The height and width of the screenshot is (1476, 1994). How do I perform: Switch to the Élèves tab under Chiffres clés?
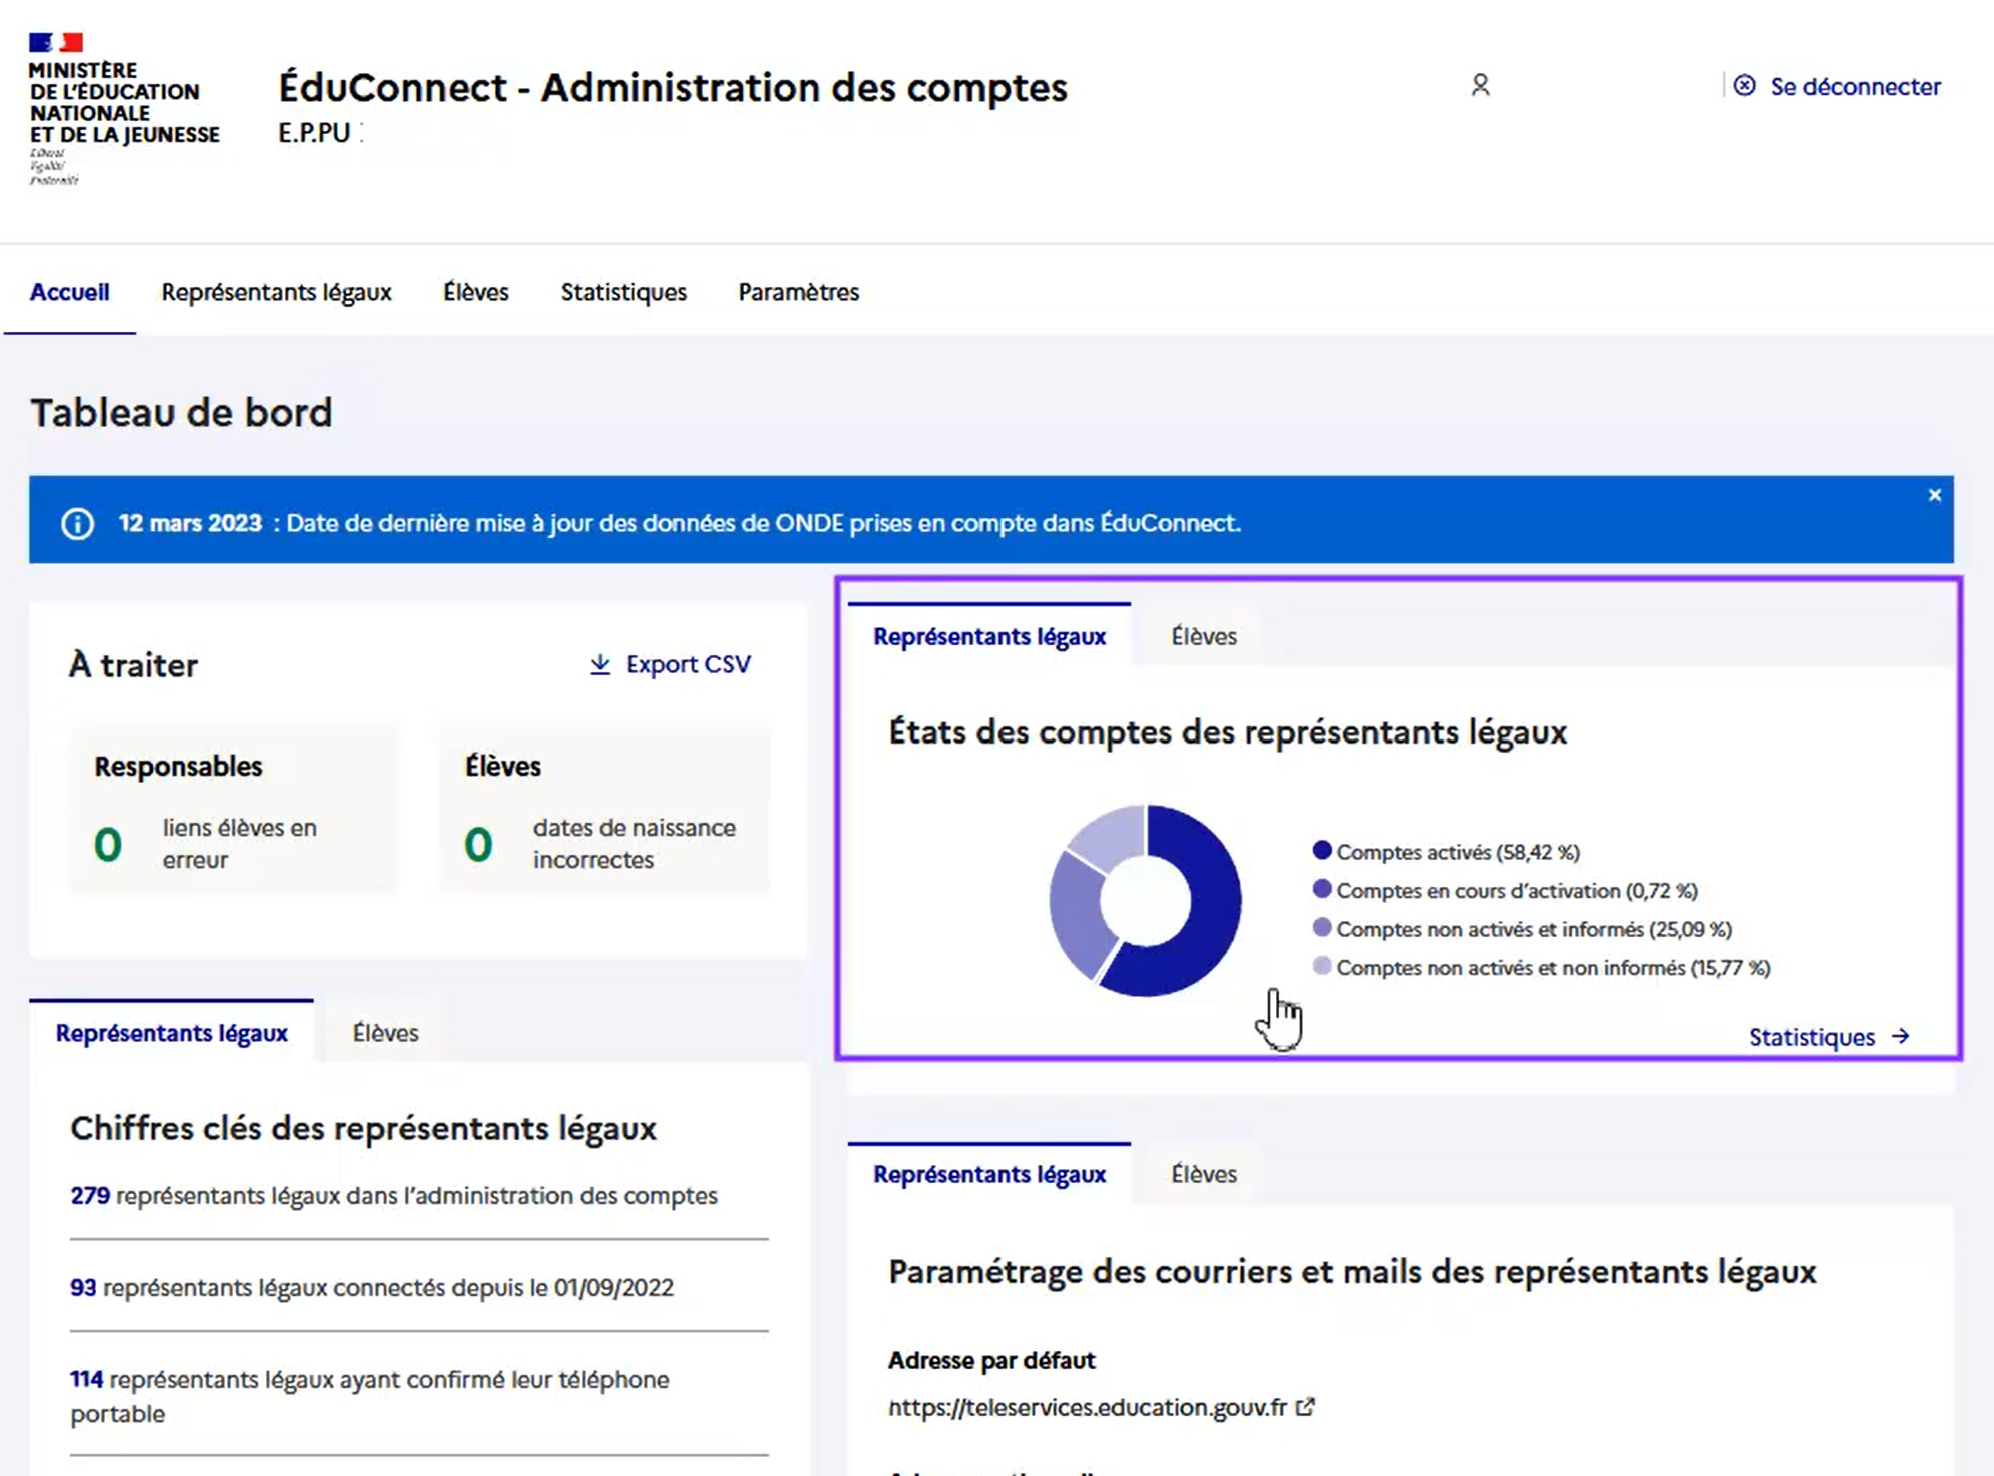click(x=386, y=1032)
